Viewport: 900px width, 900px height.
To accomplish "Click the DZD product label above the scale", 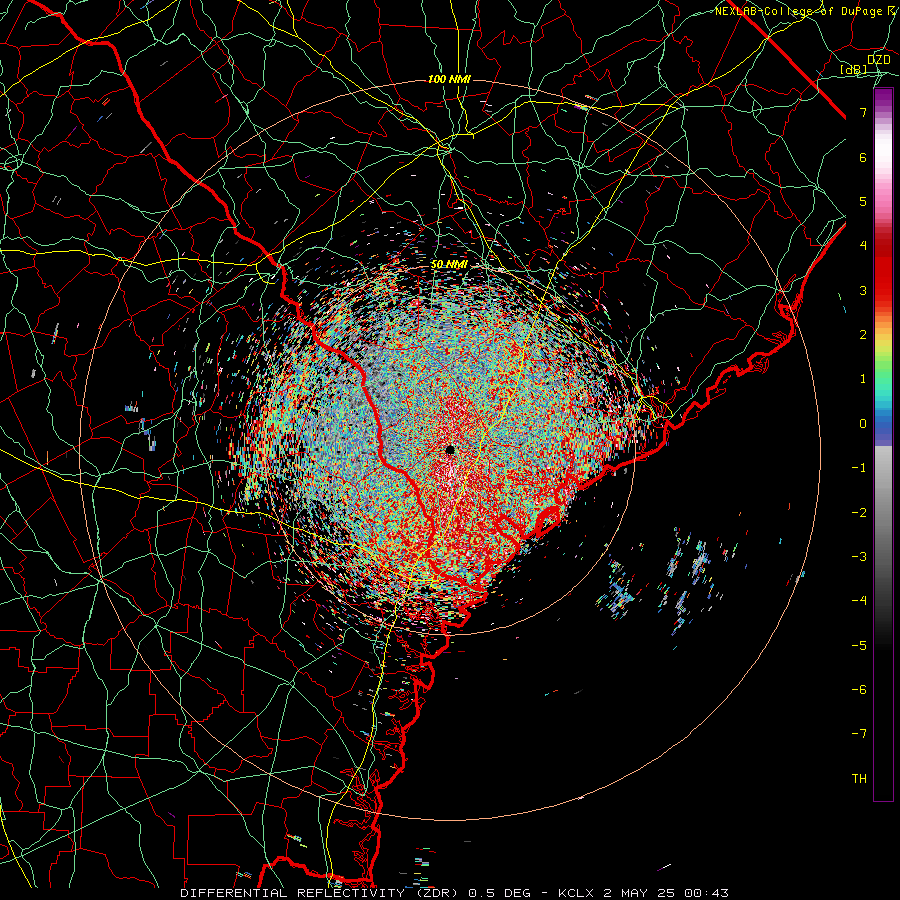I will pyautogui.click(x=878, y=60).
